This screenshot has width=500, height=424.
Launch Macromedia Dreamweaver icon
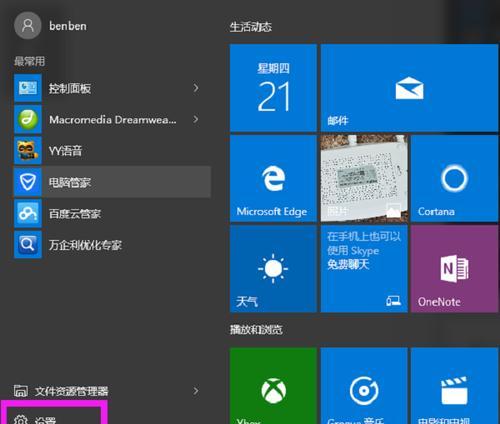(x=28, y=119)
